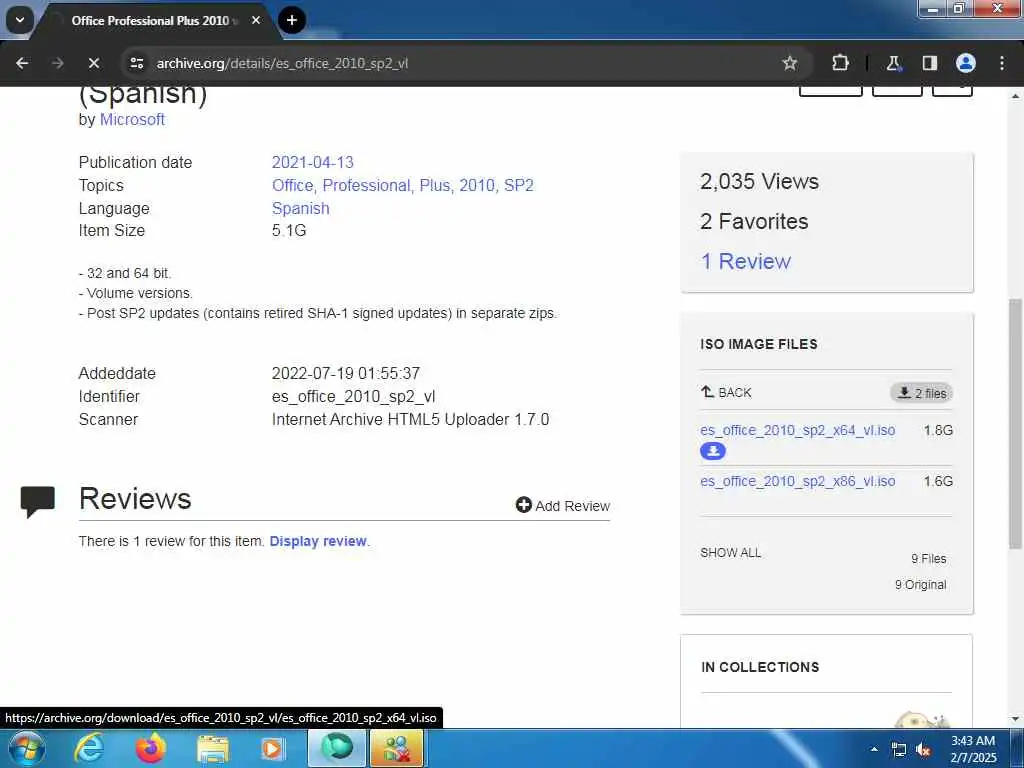Click the 2,035 Views text
Image resolution: width=1024 pixels, height=768 pixels.
point(759,181)
